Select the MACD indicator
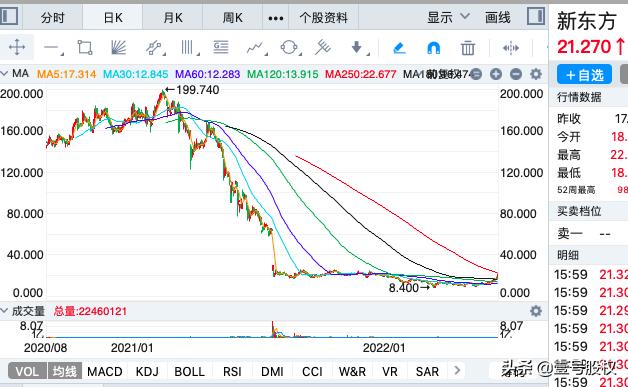The width and height of the screenshot is (628, 387). click(x=105, y=371)
